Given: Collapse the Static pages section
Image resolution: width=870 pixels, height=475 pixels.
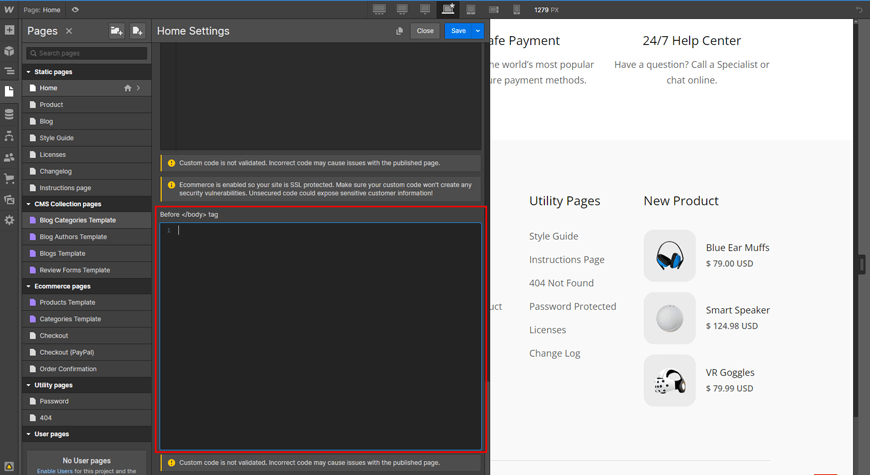Looking at the screenshot, I should click(29, 72).
